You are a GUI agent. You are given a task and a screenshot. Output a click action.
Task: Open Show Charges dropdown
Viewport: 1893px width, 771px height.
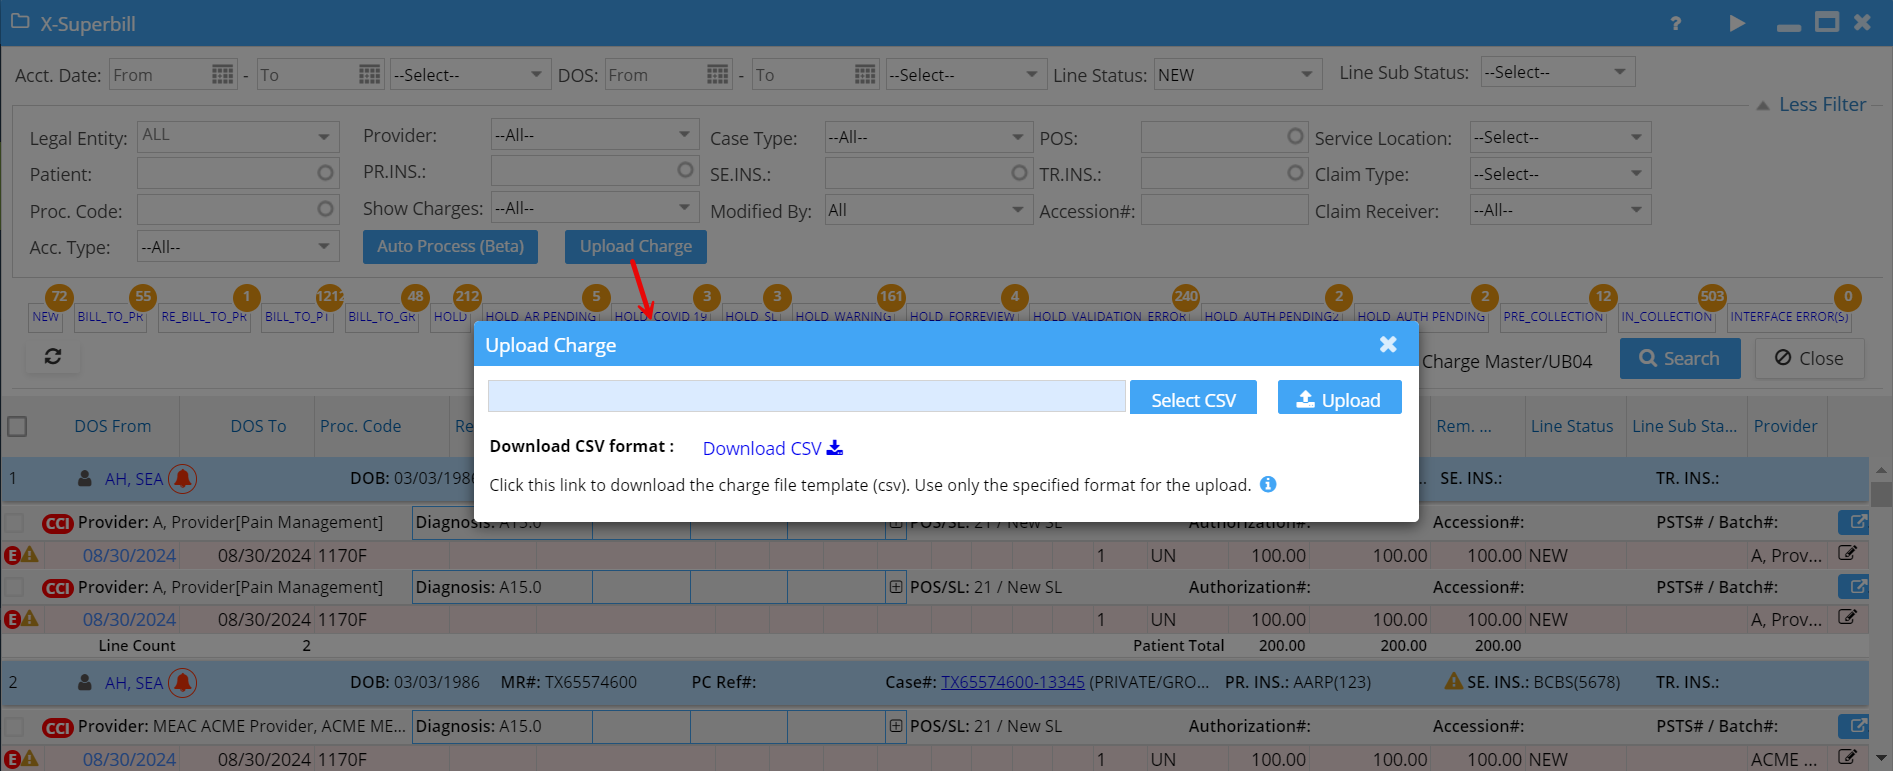594,207
